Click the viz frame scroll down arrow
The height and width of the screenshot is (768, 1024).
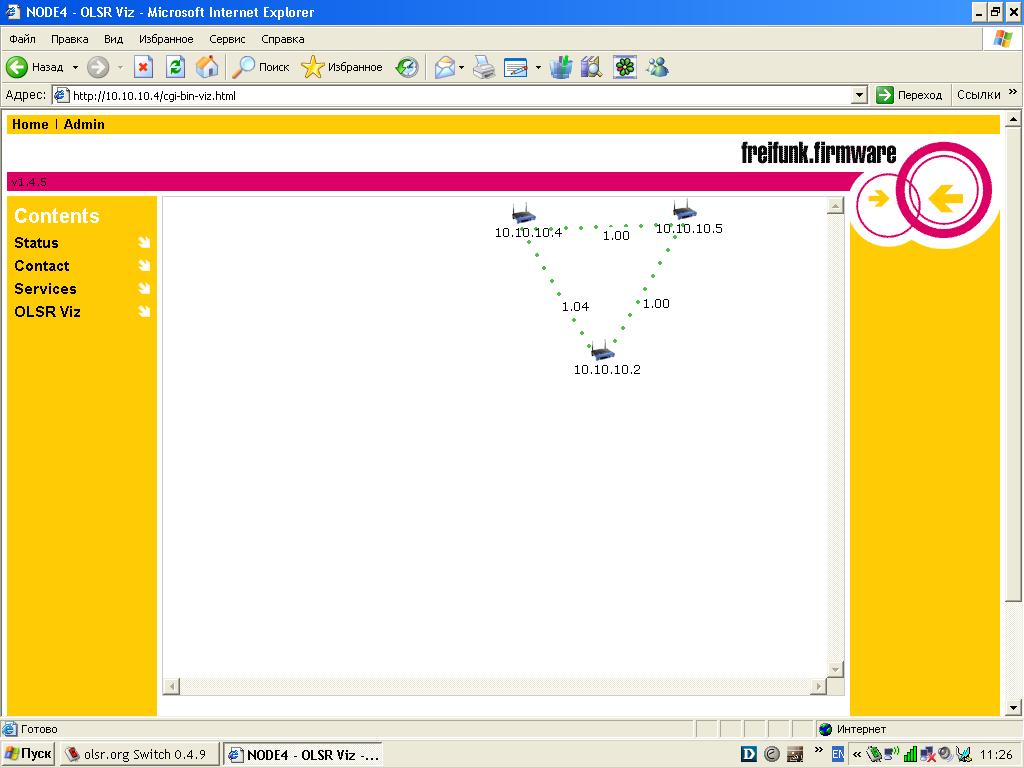(835, 669)
